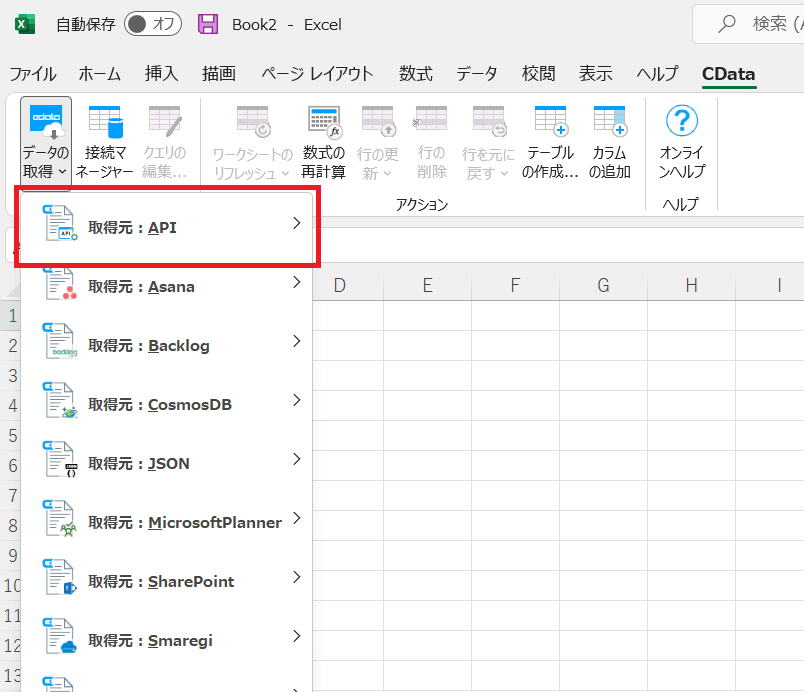The width and height of the screenshot is (804, 692).
Task: Expand the JSON submenu arrow
Action: (296, 459)
